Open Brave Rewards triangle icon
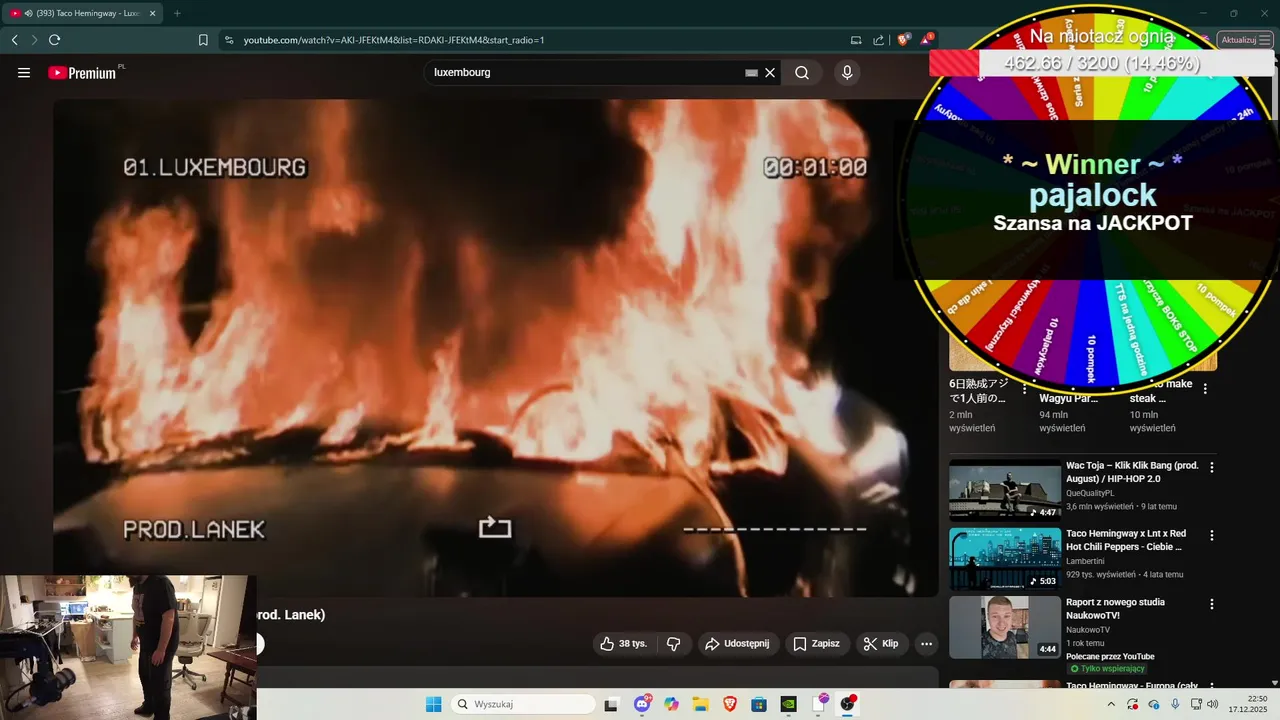 926,40
